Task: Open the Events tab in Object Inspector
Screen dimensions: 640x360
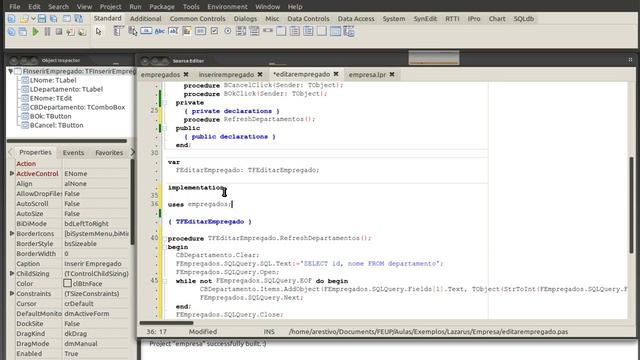Action: (73, 153)
